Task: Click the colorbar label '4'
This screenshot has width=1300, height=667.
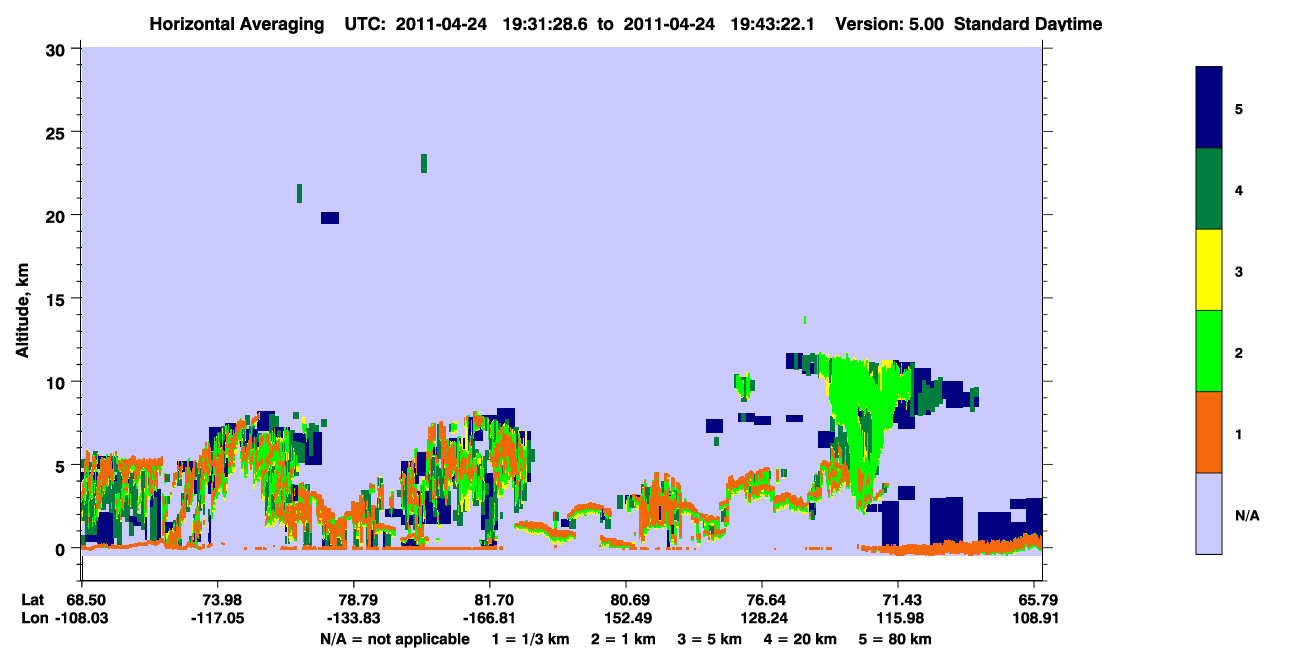Action: click(x=1239, y=190)
